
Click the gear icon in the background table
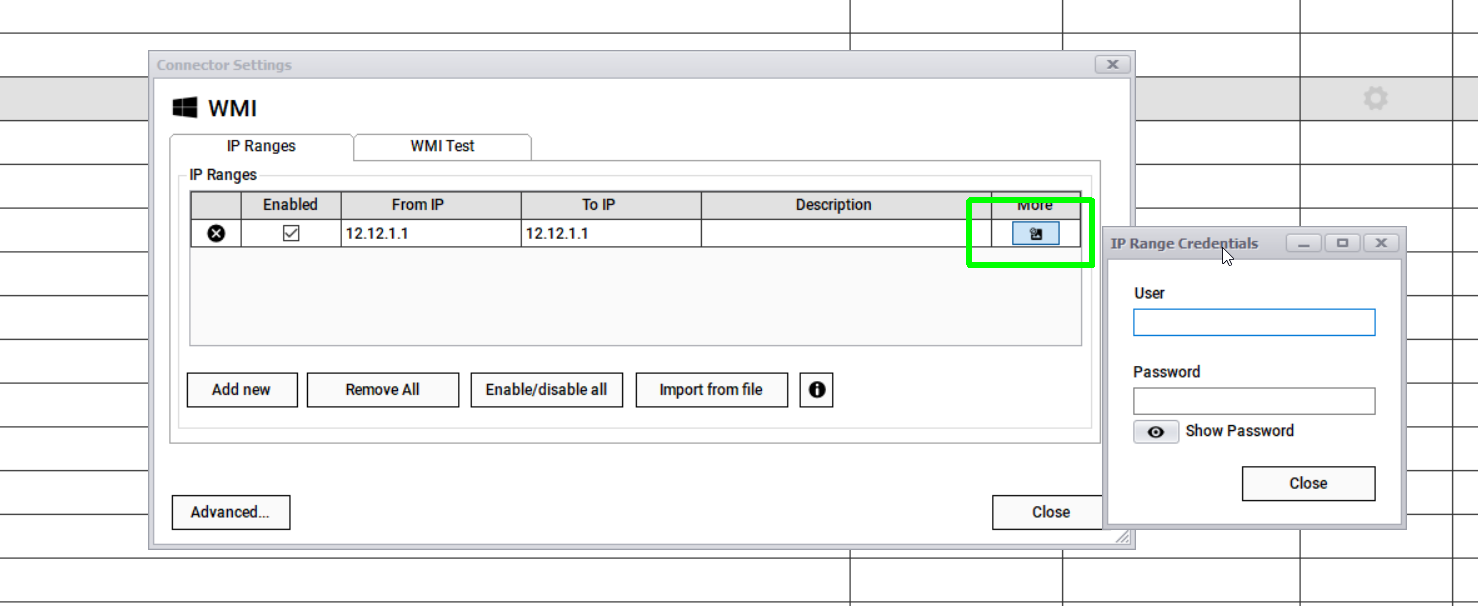pos(1375,99)
